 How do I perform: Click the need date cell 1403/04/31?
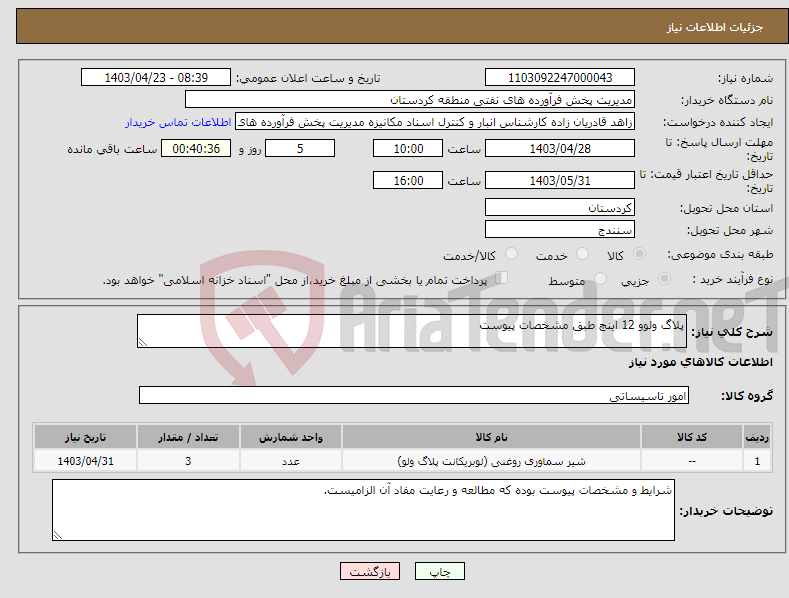click(85, 461)
